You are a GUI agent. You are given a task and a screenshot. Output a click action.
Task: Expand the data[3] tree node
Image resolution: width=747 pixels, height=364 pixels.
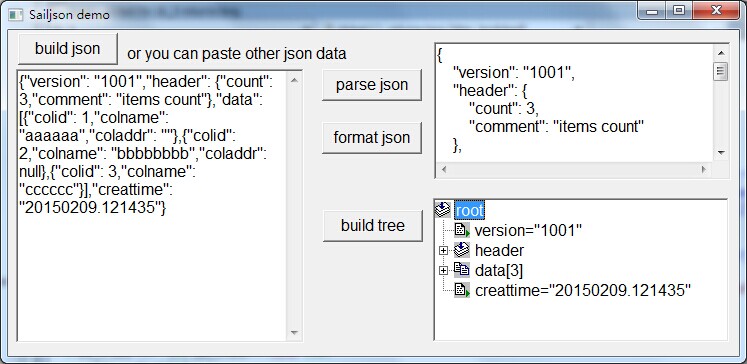point(443,270)
